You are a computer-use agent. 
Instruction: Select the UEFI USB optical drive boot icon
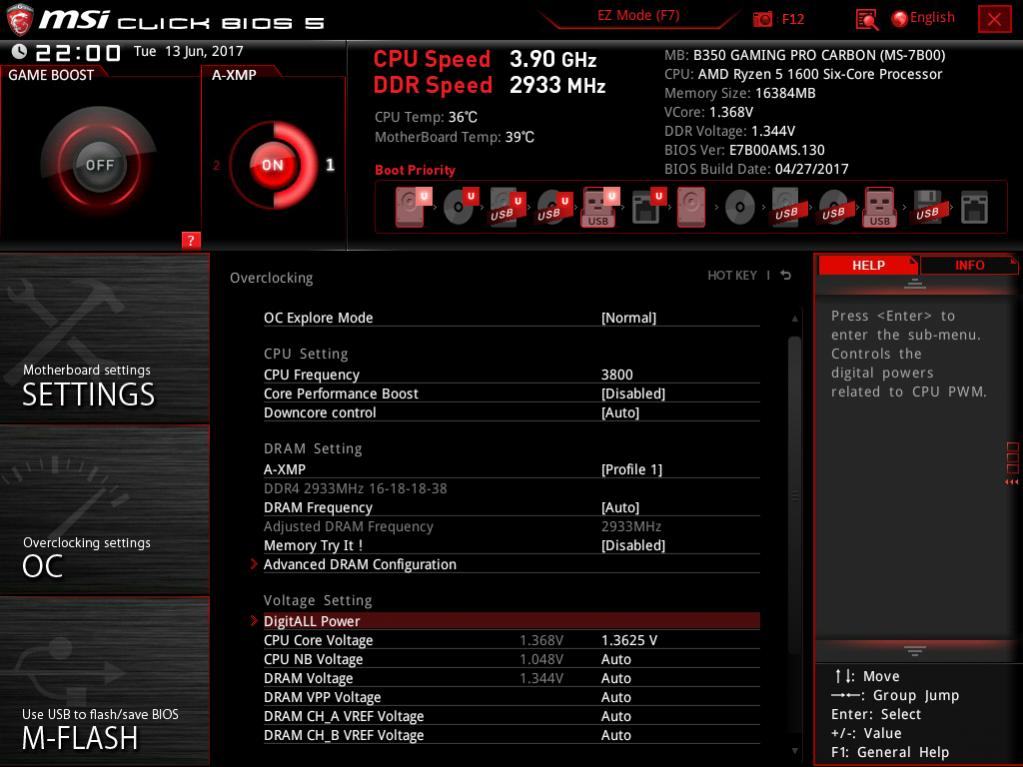pyautogui.click(x=553, y=207)
